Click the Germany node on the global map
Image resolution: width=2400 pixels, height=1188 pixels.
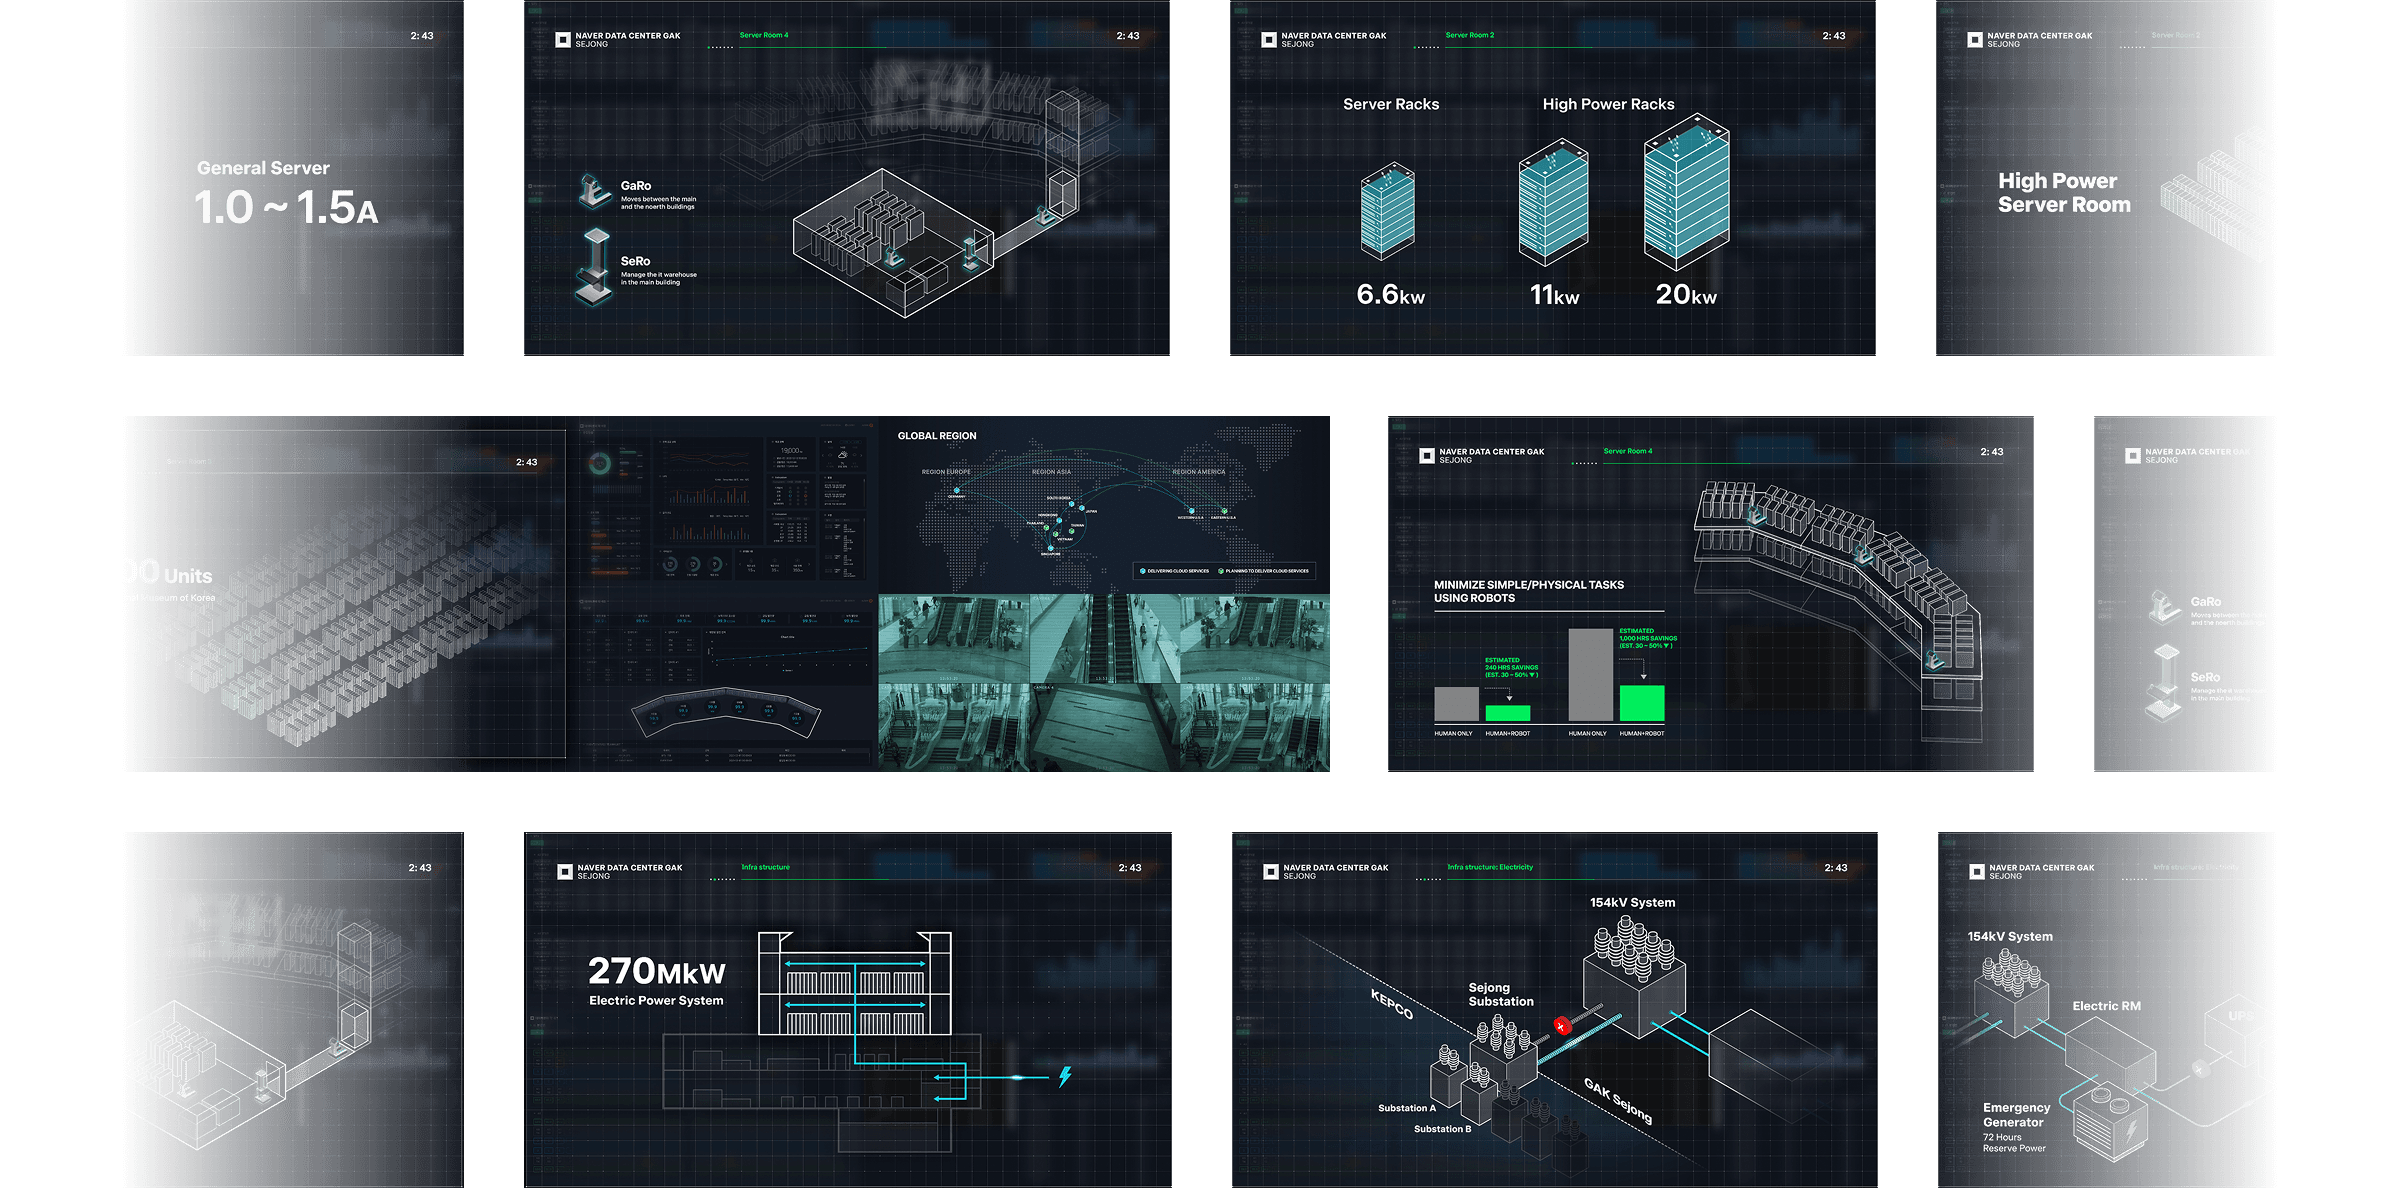click(x=957, y=491)
